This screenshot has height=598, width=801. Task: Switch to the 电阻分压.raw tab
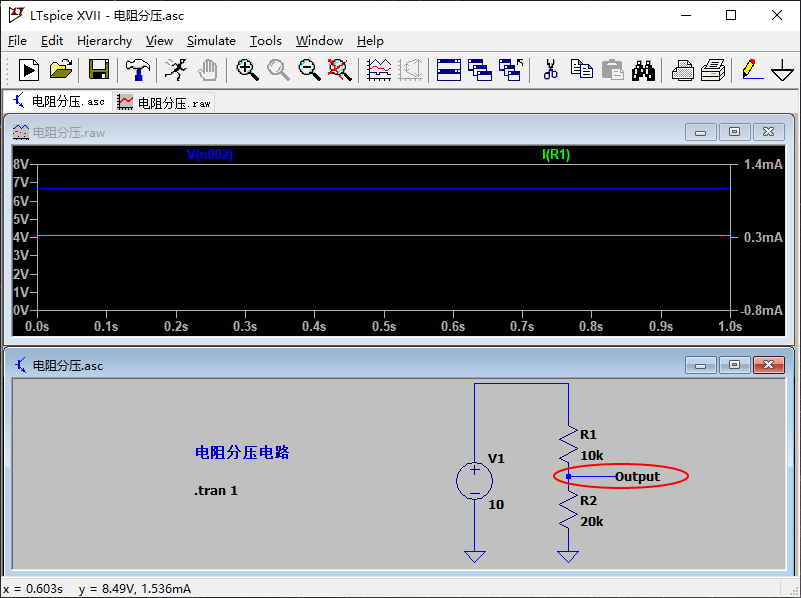165,102
